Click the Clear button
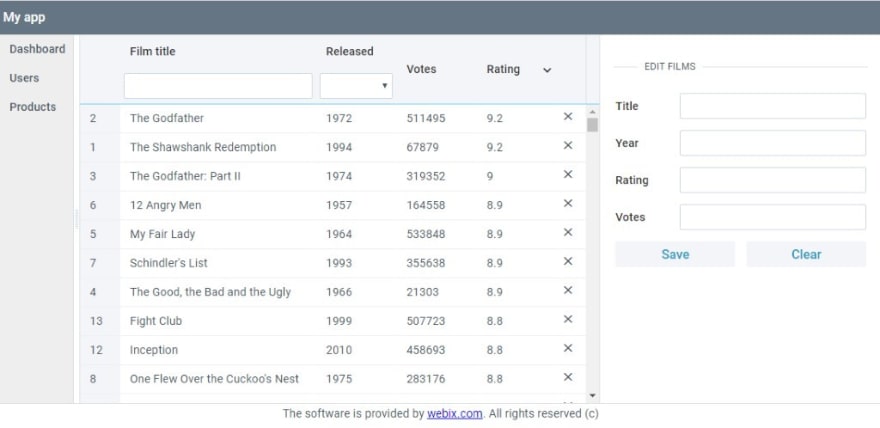The width and height of the screenshot is (880, 428). [x=806, y=254]
